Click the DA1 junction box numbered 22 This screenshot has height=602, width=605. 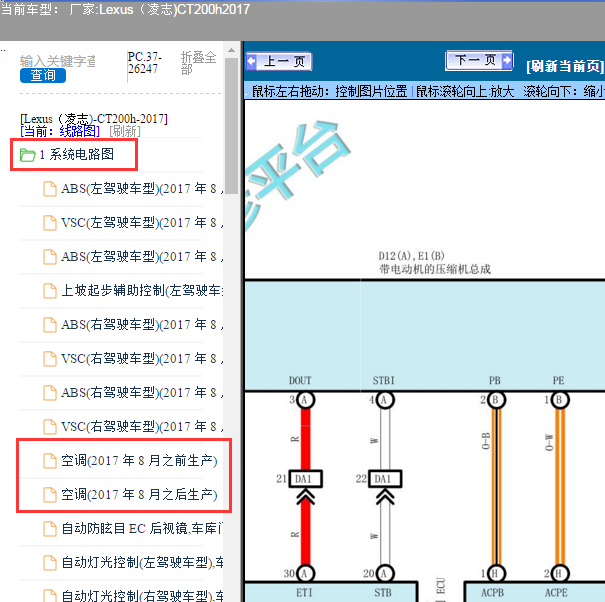tap(385, 479)
